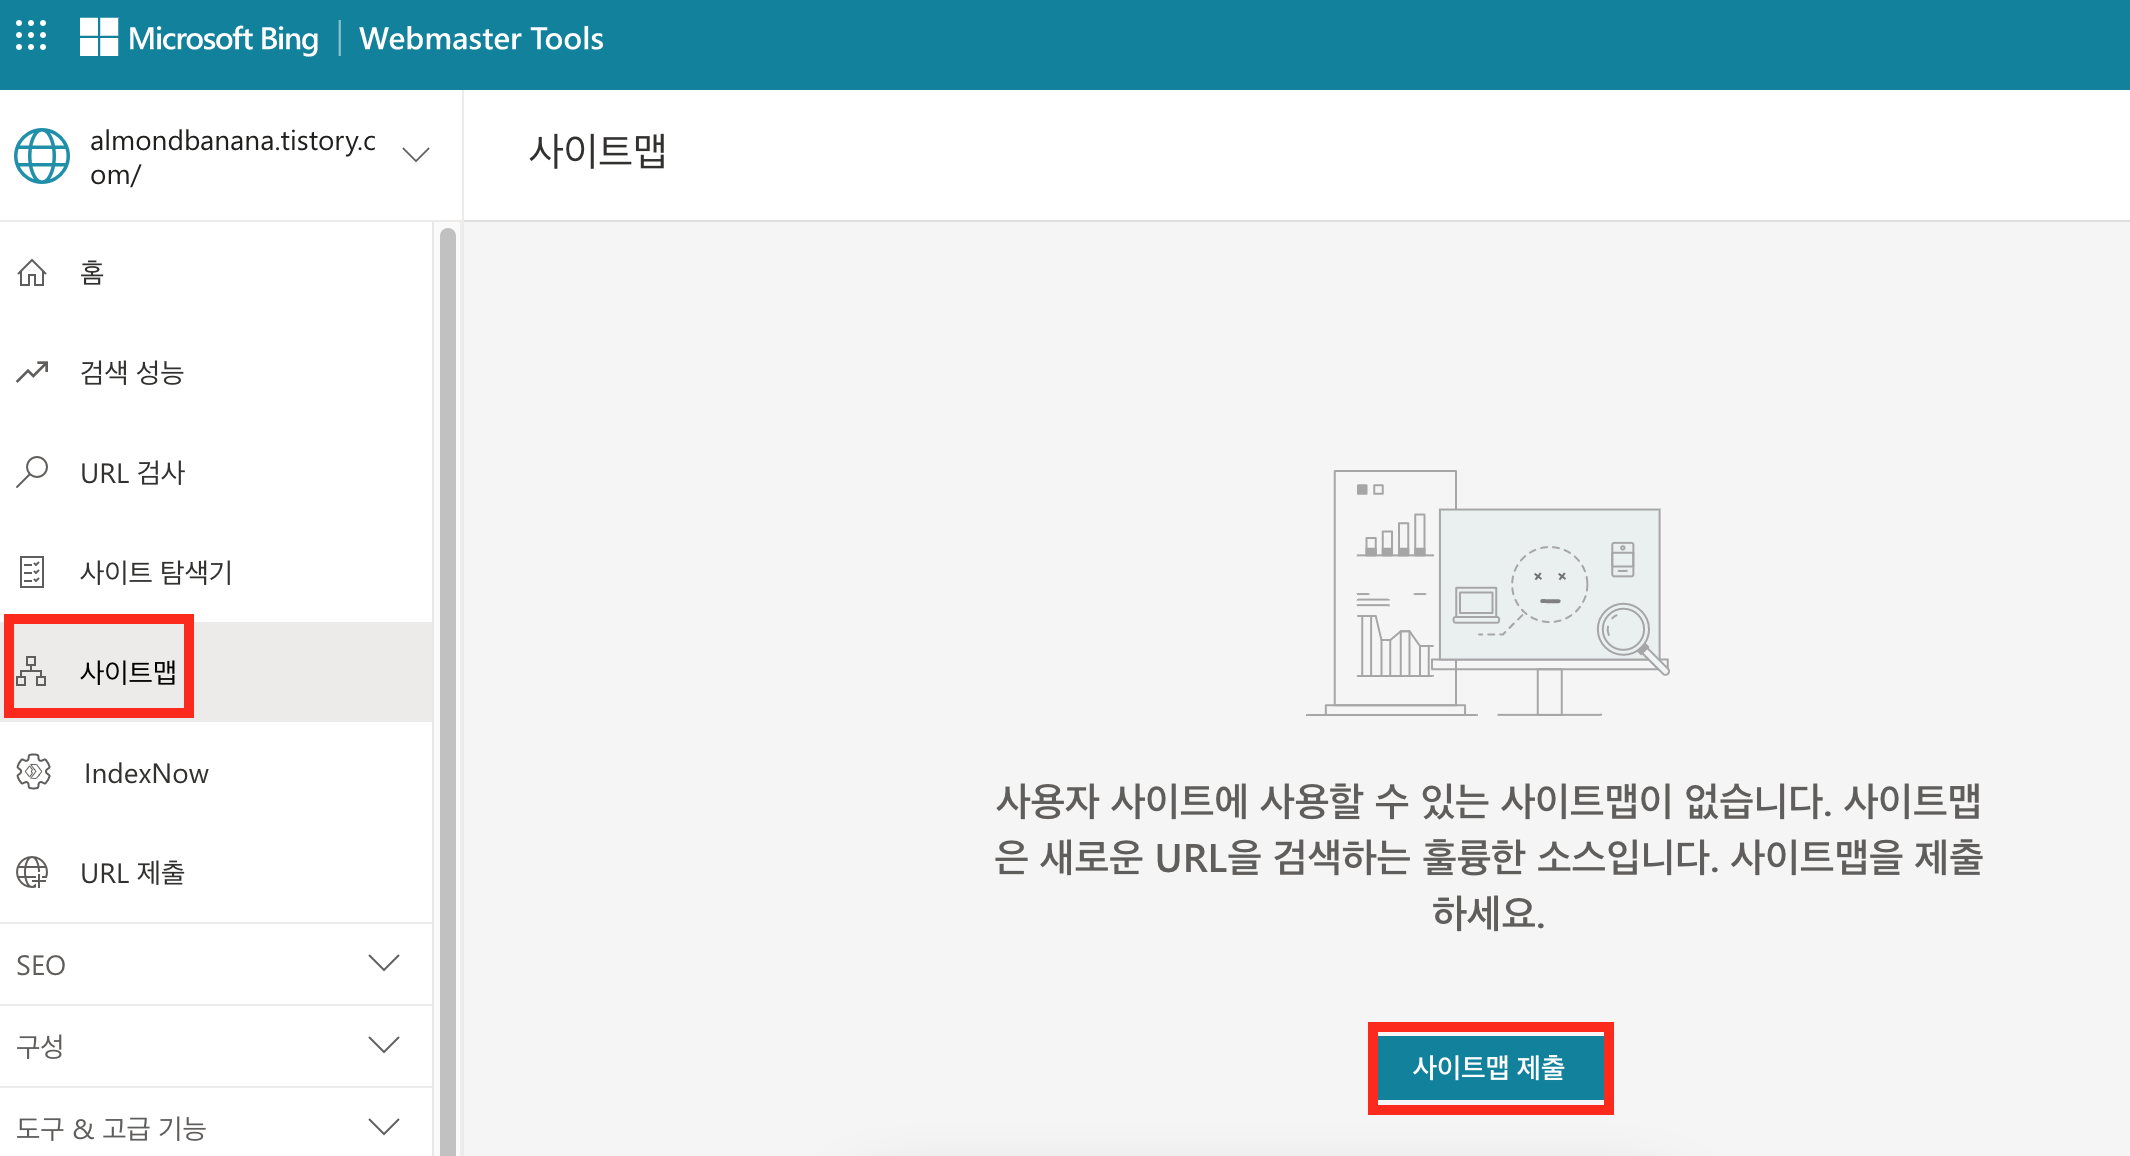The width and height of the screenshot is (2130, 1156).
Task: Click the sitemap hierarchy icon
Action: (x=32, y=671)
